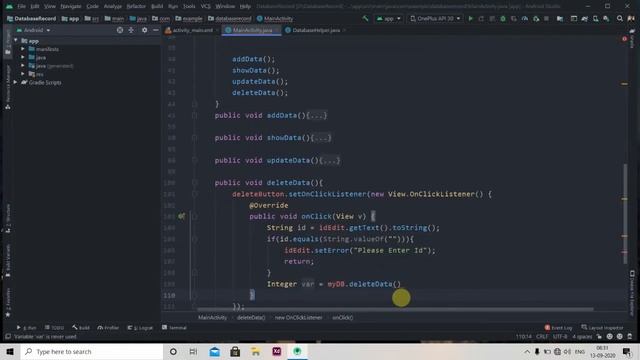
Task: Click the CRLF line separator in status bar
Action: tap(542, 337)
